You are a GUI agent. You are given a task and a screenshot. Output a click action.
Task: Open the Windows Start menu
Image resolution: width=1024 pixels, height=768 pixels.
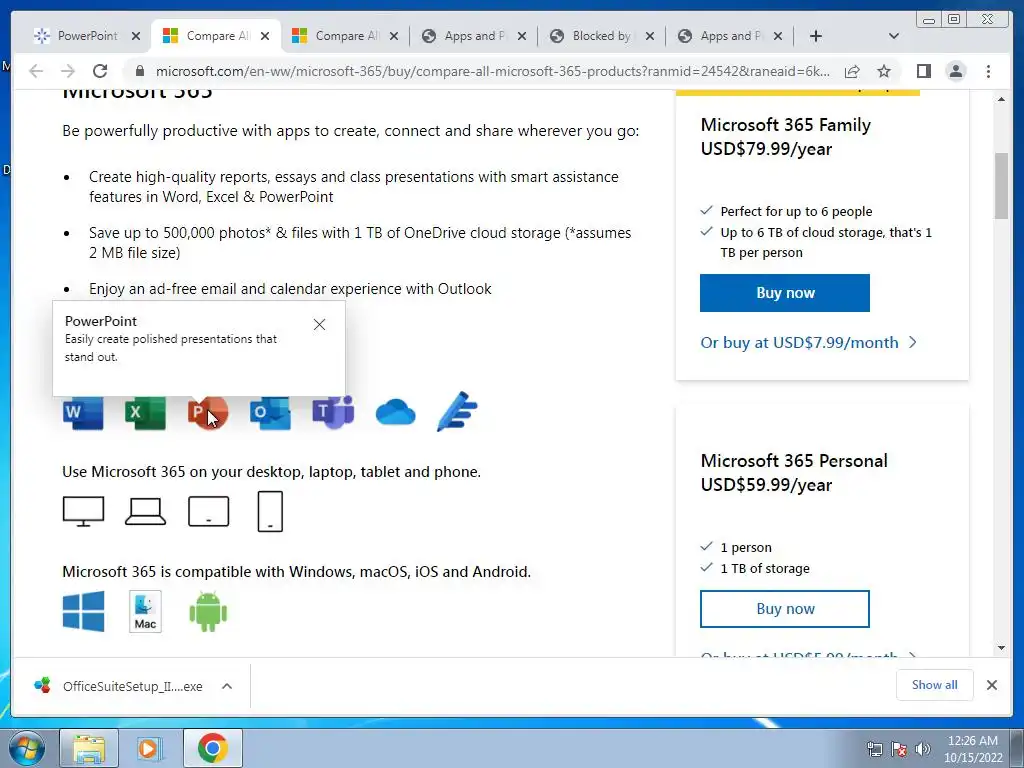[x=26, y=748]
